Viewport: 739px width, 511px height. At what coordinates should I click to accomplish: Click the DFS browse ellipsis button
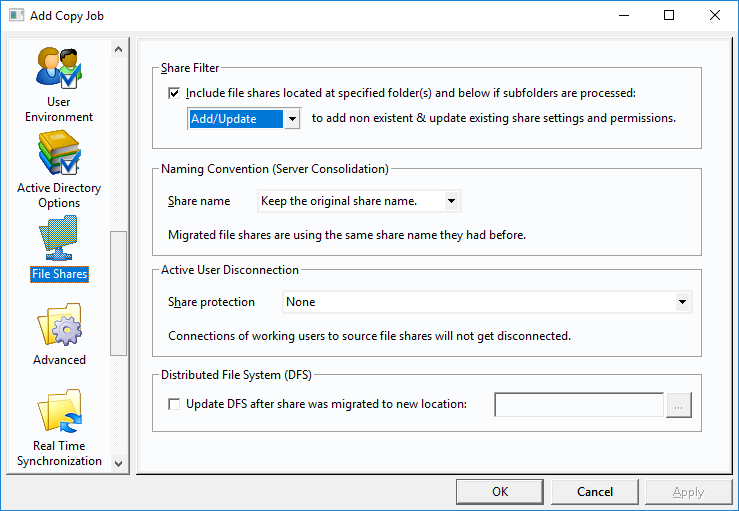tap(679, 405)
